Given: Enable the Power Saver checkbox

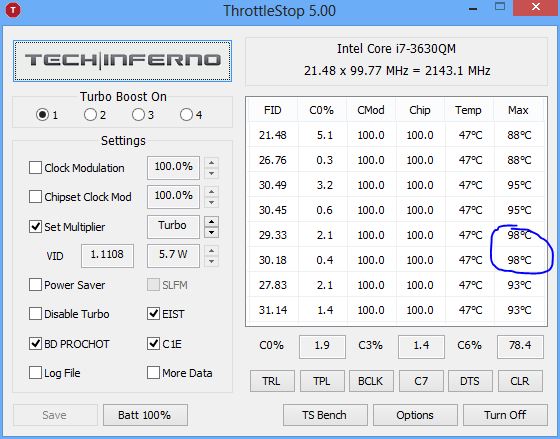Looking at the screenshot, I should coord(35,285).
